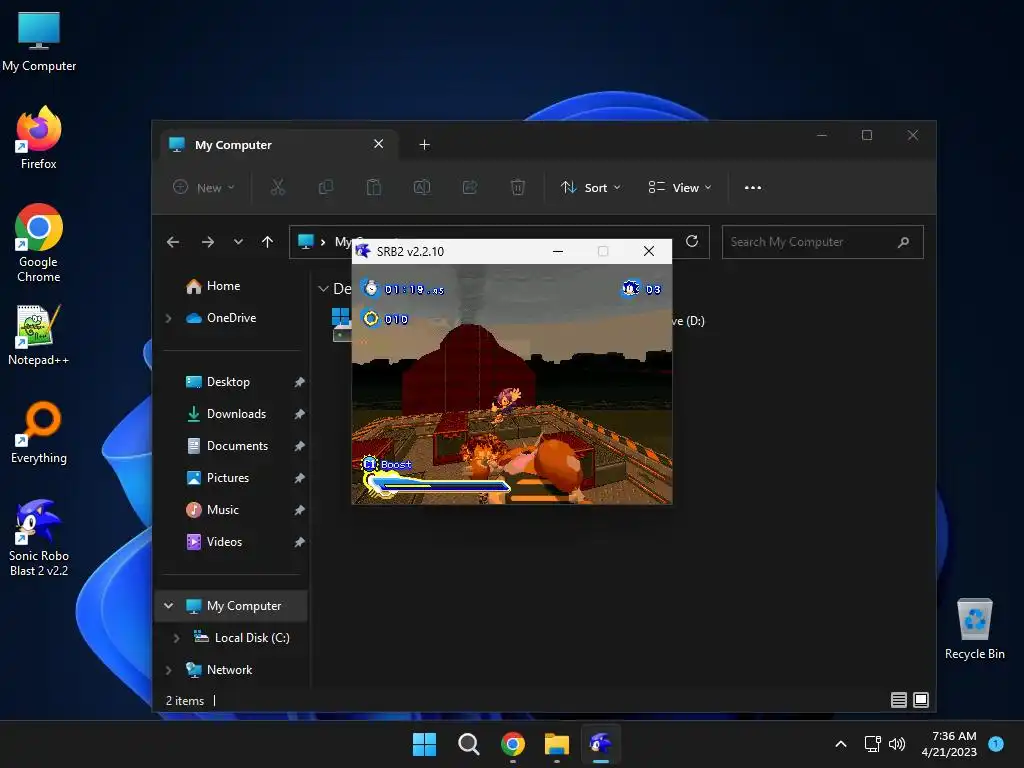Open the Sort dropdown

click(590, 187)
